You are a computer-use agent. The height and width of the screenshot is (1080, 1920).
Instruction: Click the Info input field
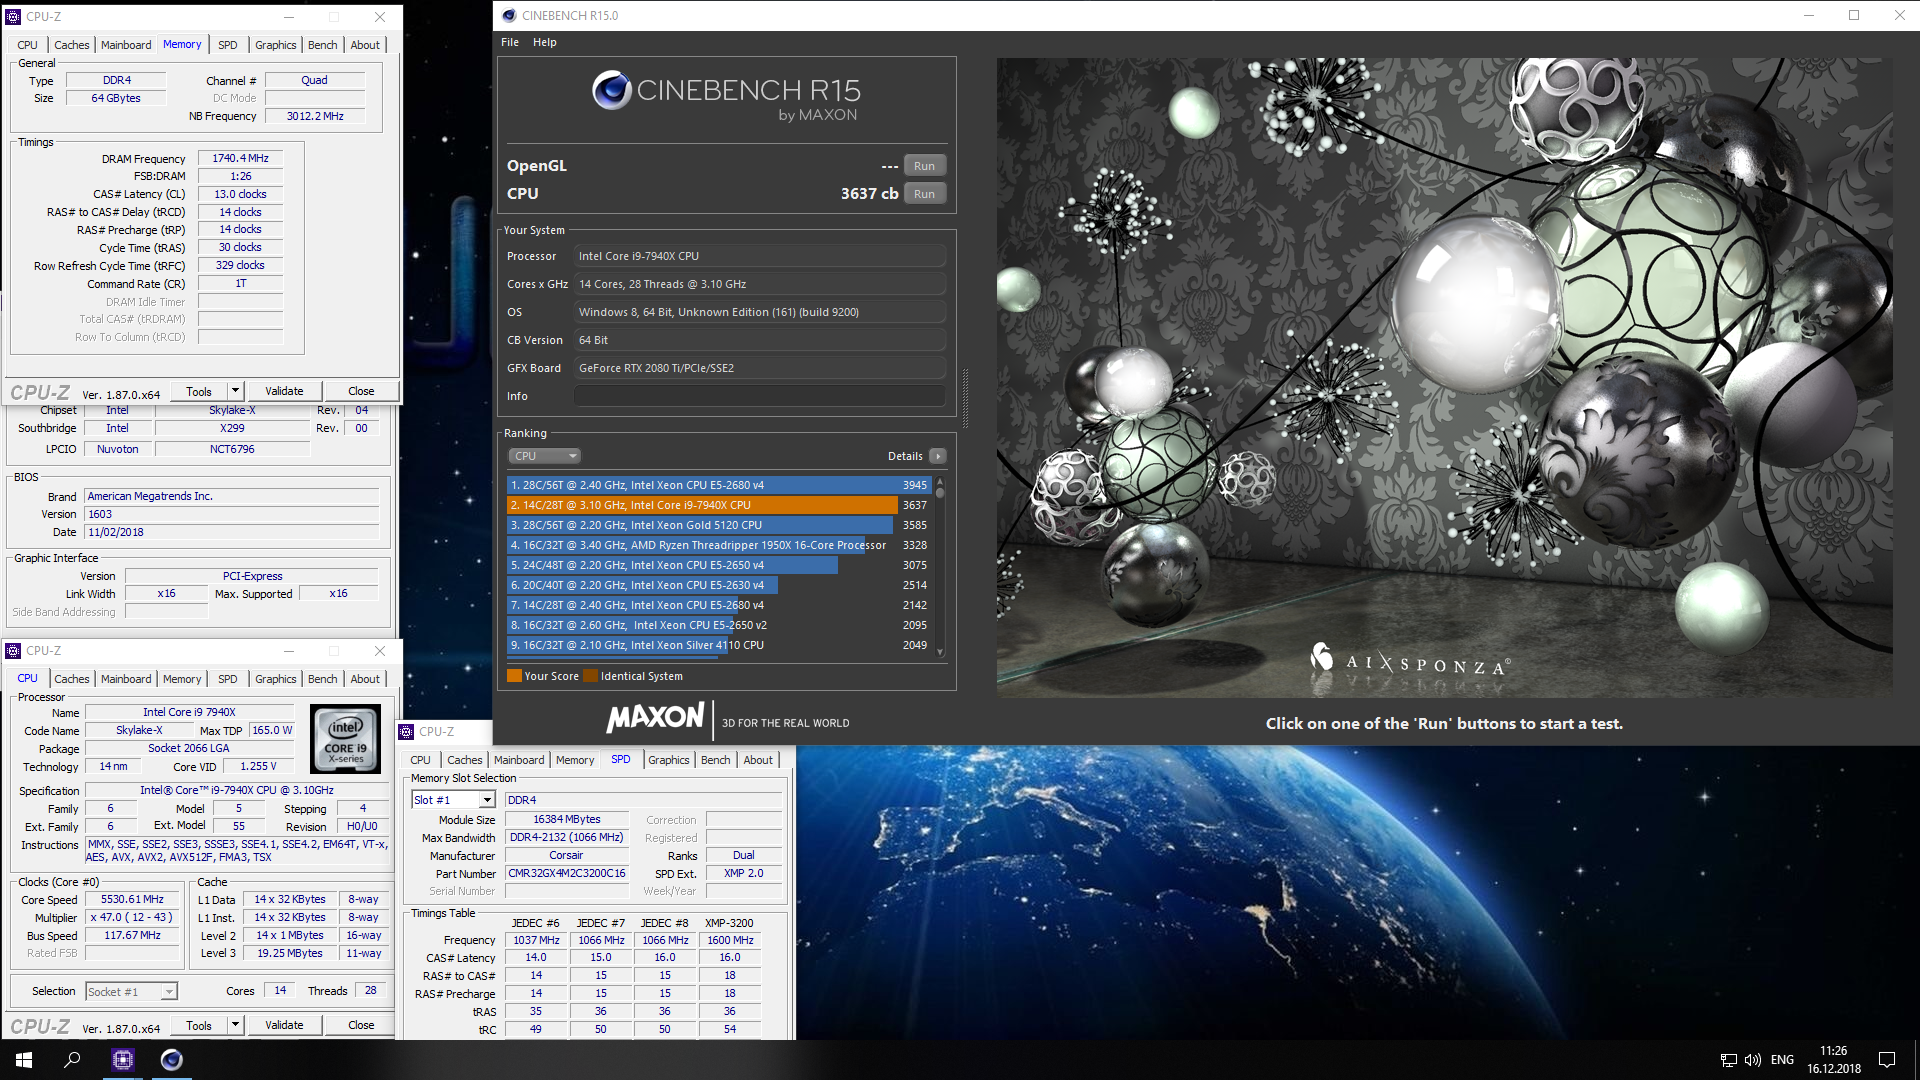coord(759,396)
